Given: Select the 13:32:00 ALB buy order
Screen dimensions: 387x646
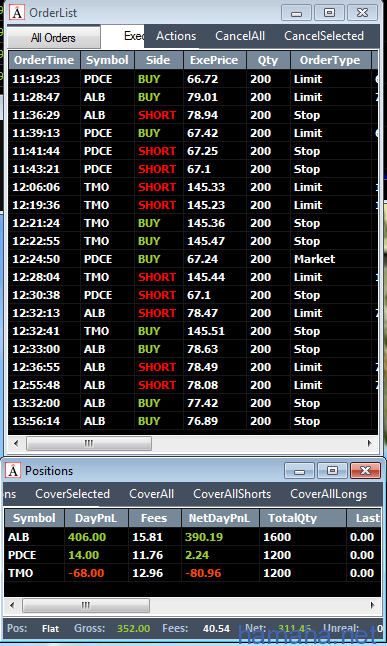Looking at the screenshot, I should click(x=193, y=403).
